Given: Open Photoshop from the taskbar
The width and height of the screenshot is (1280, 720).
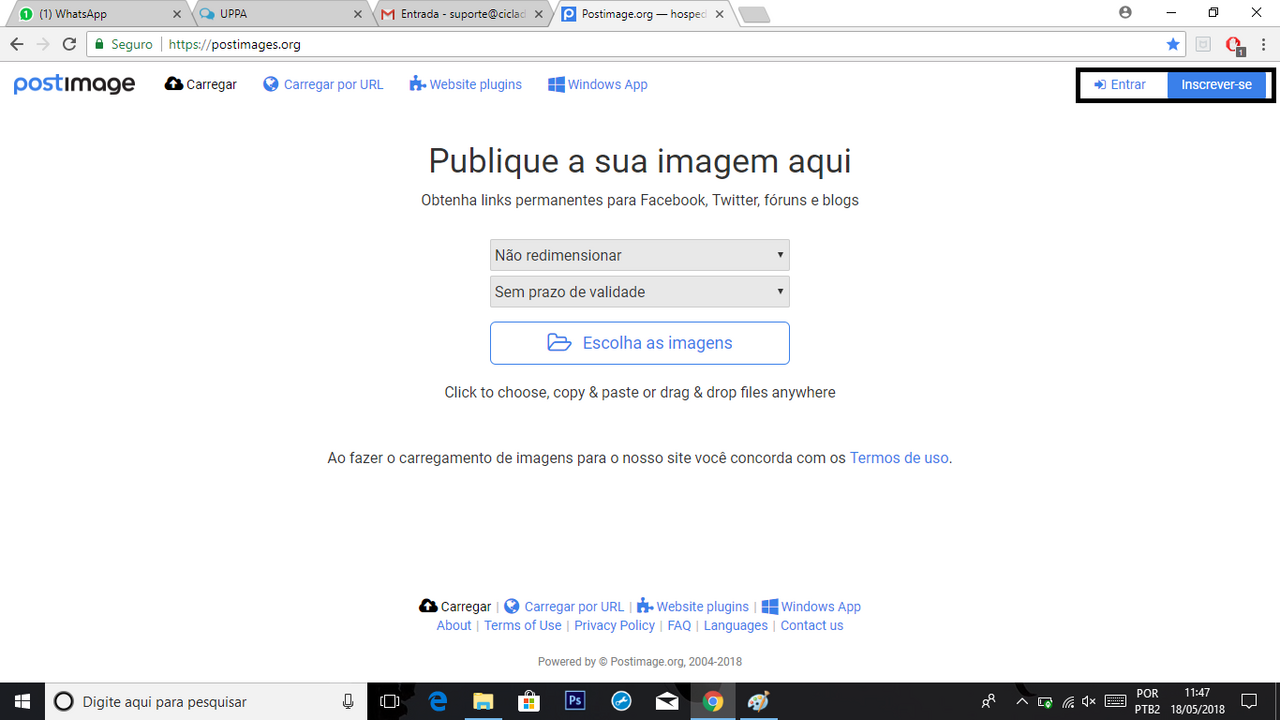Looking at the screenshot, I should [x=575, y=701].
